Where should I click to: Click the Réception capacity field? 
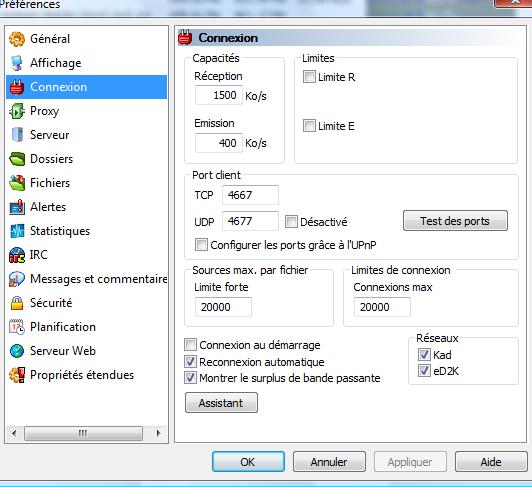coord(219,95)
